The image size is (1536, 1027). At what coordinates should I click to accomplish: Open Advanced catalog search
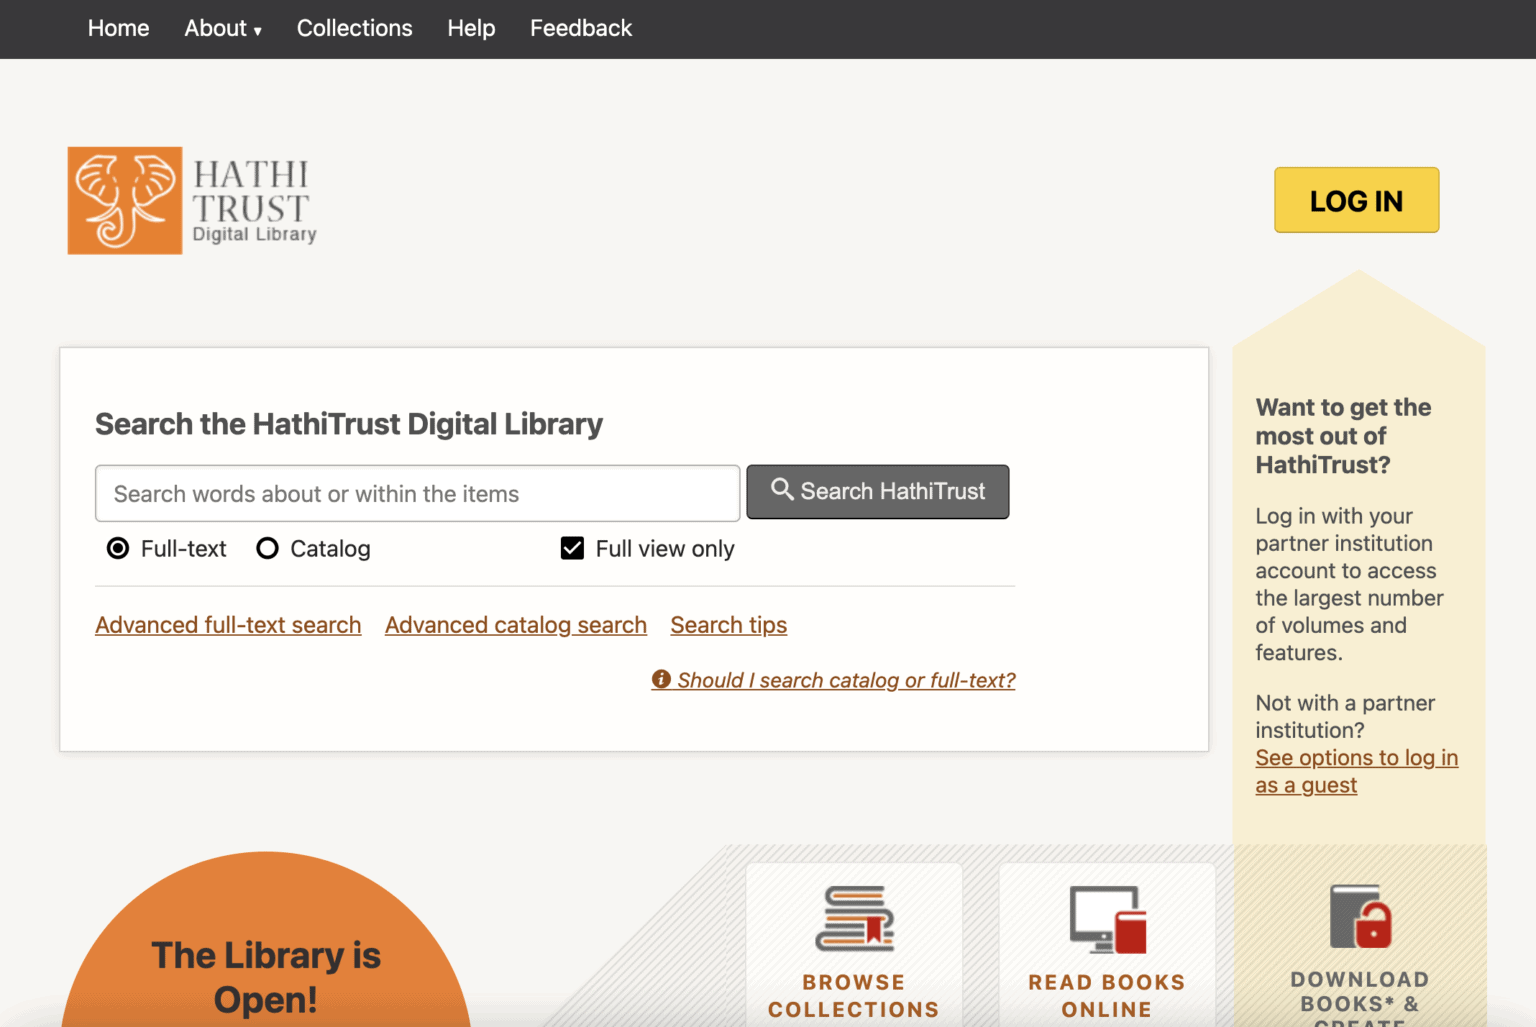pos(515,624)
